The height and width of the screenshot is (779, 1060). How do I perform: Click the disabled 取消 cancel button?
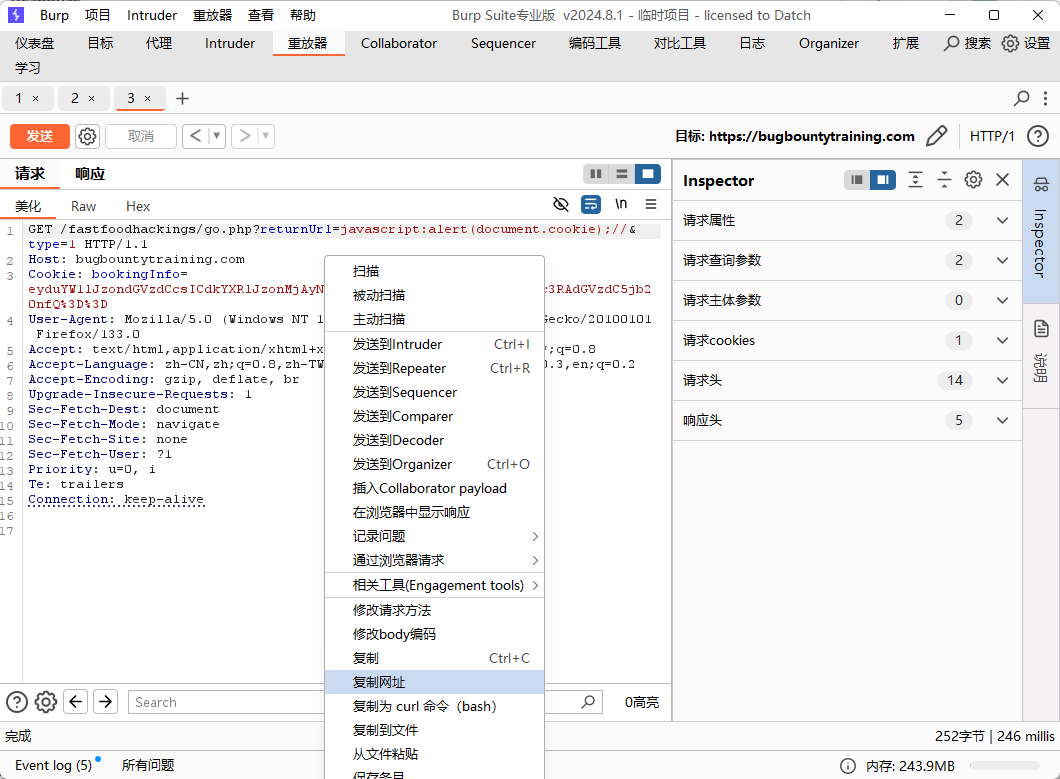(x=141, y=136)
